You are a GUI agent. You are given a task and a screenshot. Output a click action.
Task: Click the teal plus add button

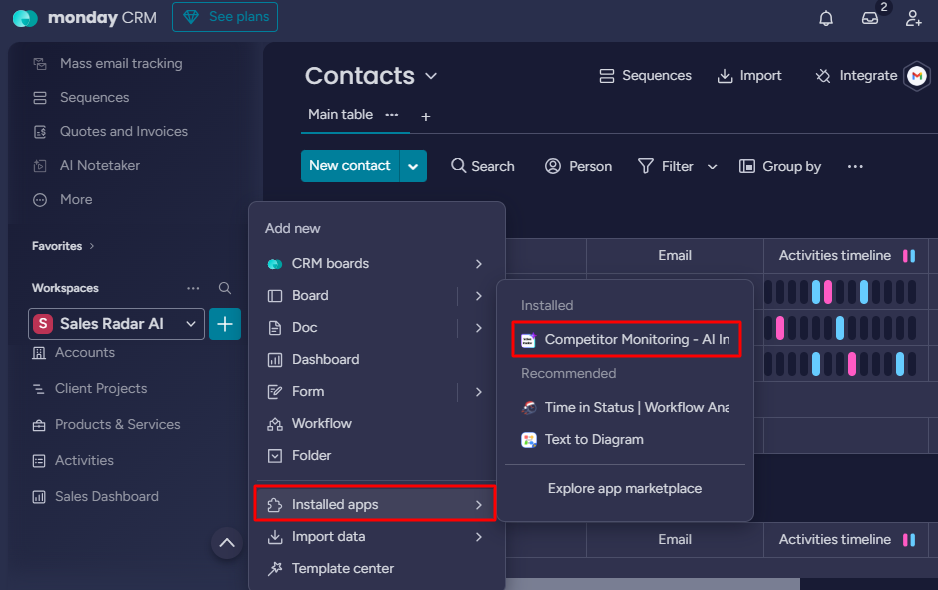[x=225, y=324]
